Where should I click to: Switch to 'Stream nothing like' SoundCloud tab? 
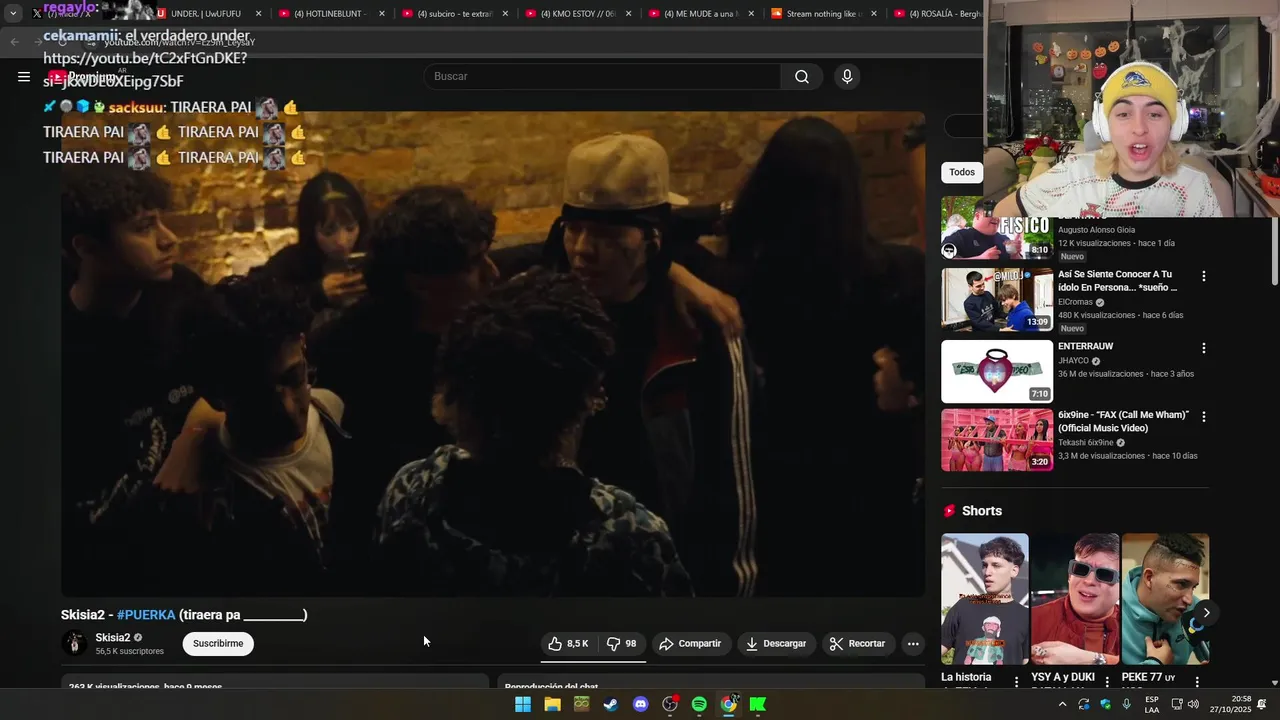825,14
